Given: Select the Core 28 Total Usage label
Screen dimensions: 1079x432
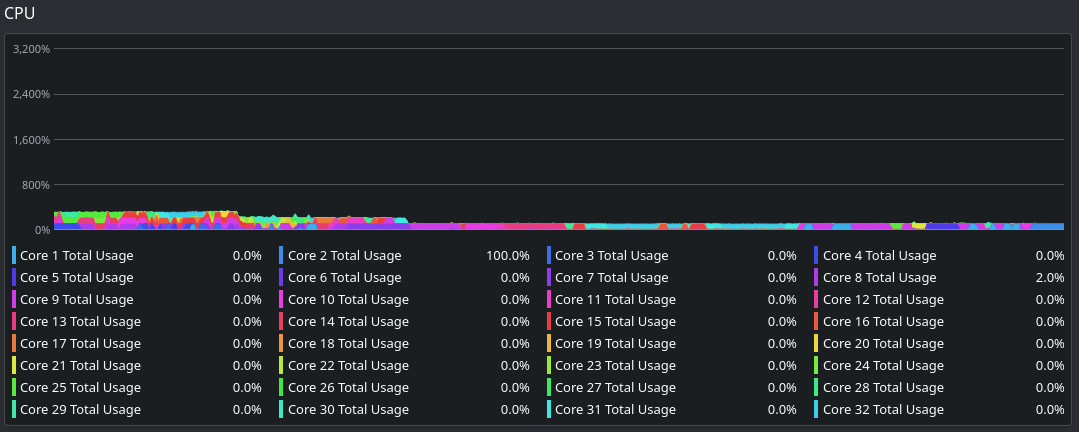Looking at the screenshot, I should click(x=884, y=387).
